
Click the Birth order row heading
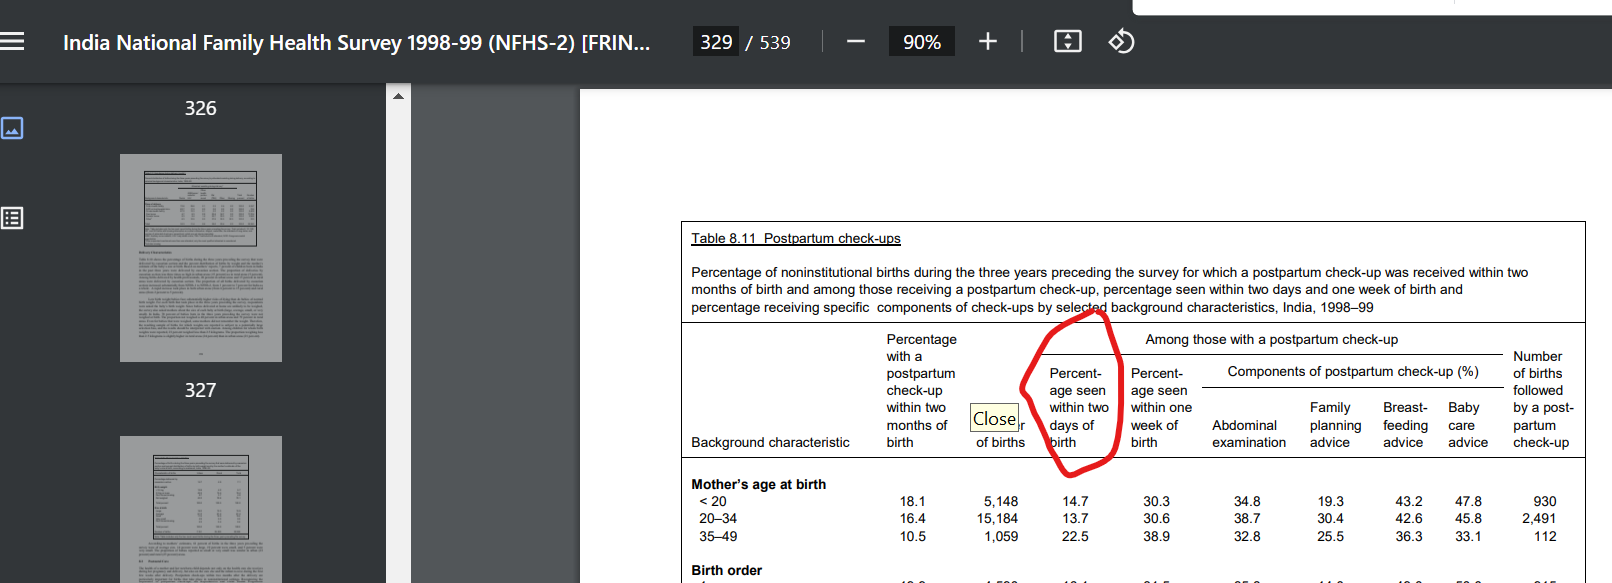pos(726,570)
